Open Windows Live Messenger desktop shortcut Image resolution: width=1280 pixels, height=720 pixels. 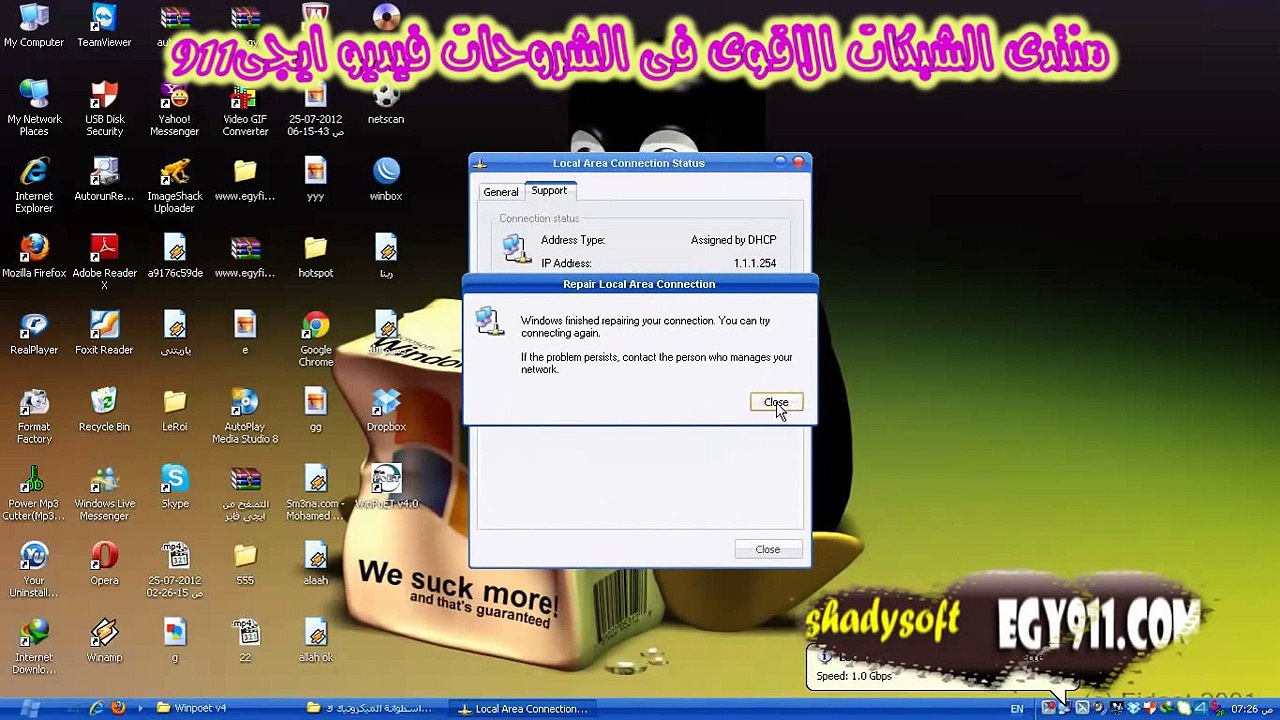[x=104, y=494]
